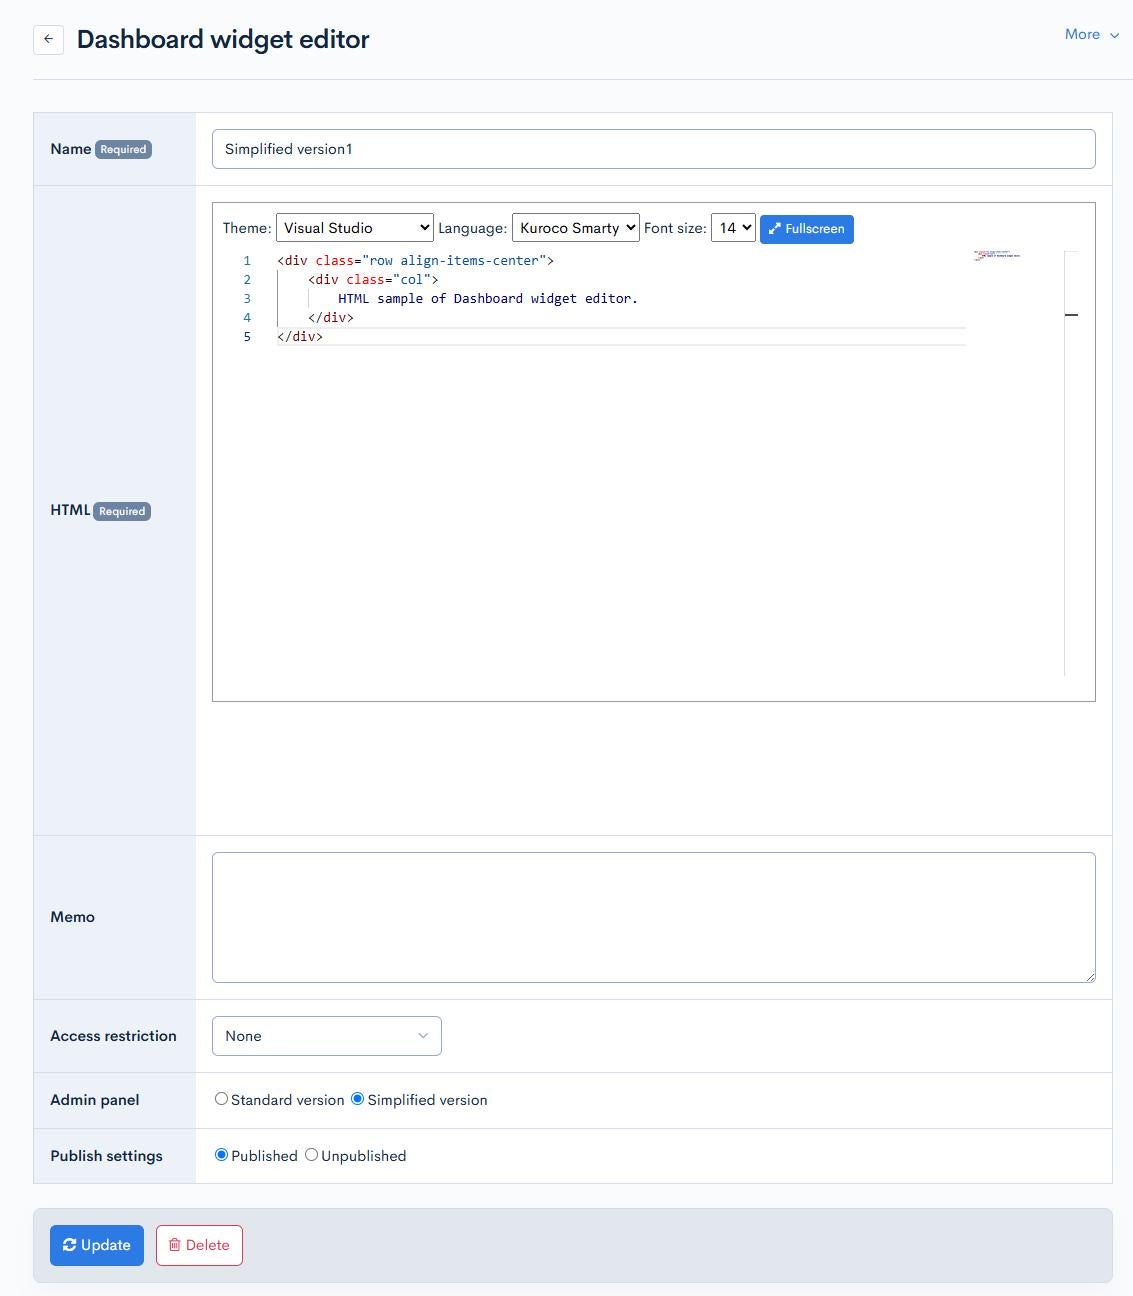Click the closing div on line 5
The height and width of the screenshot is (1296, 1133).
pyautogui.click(x=300, y=336)
